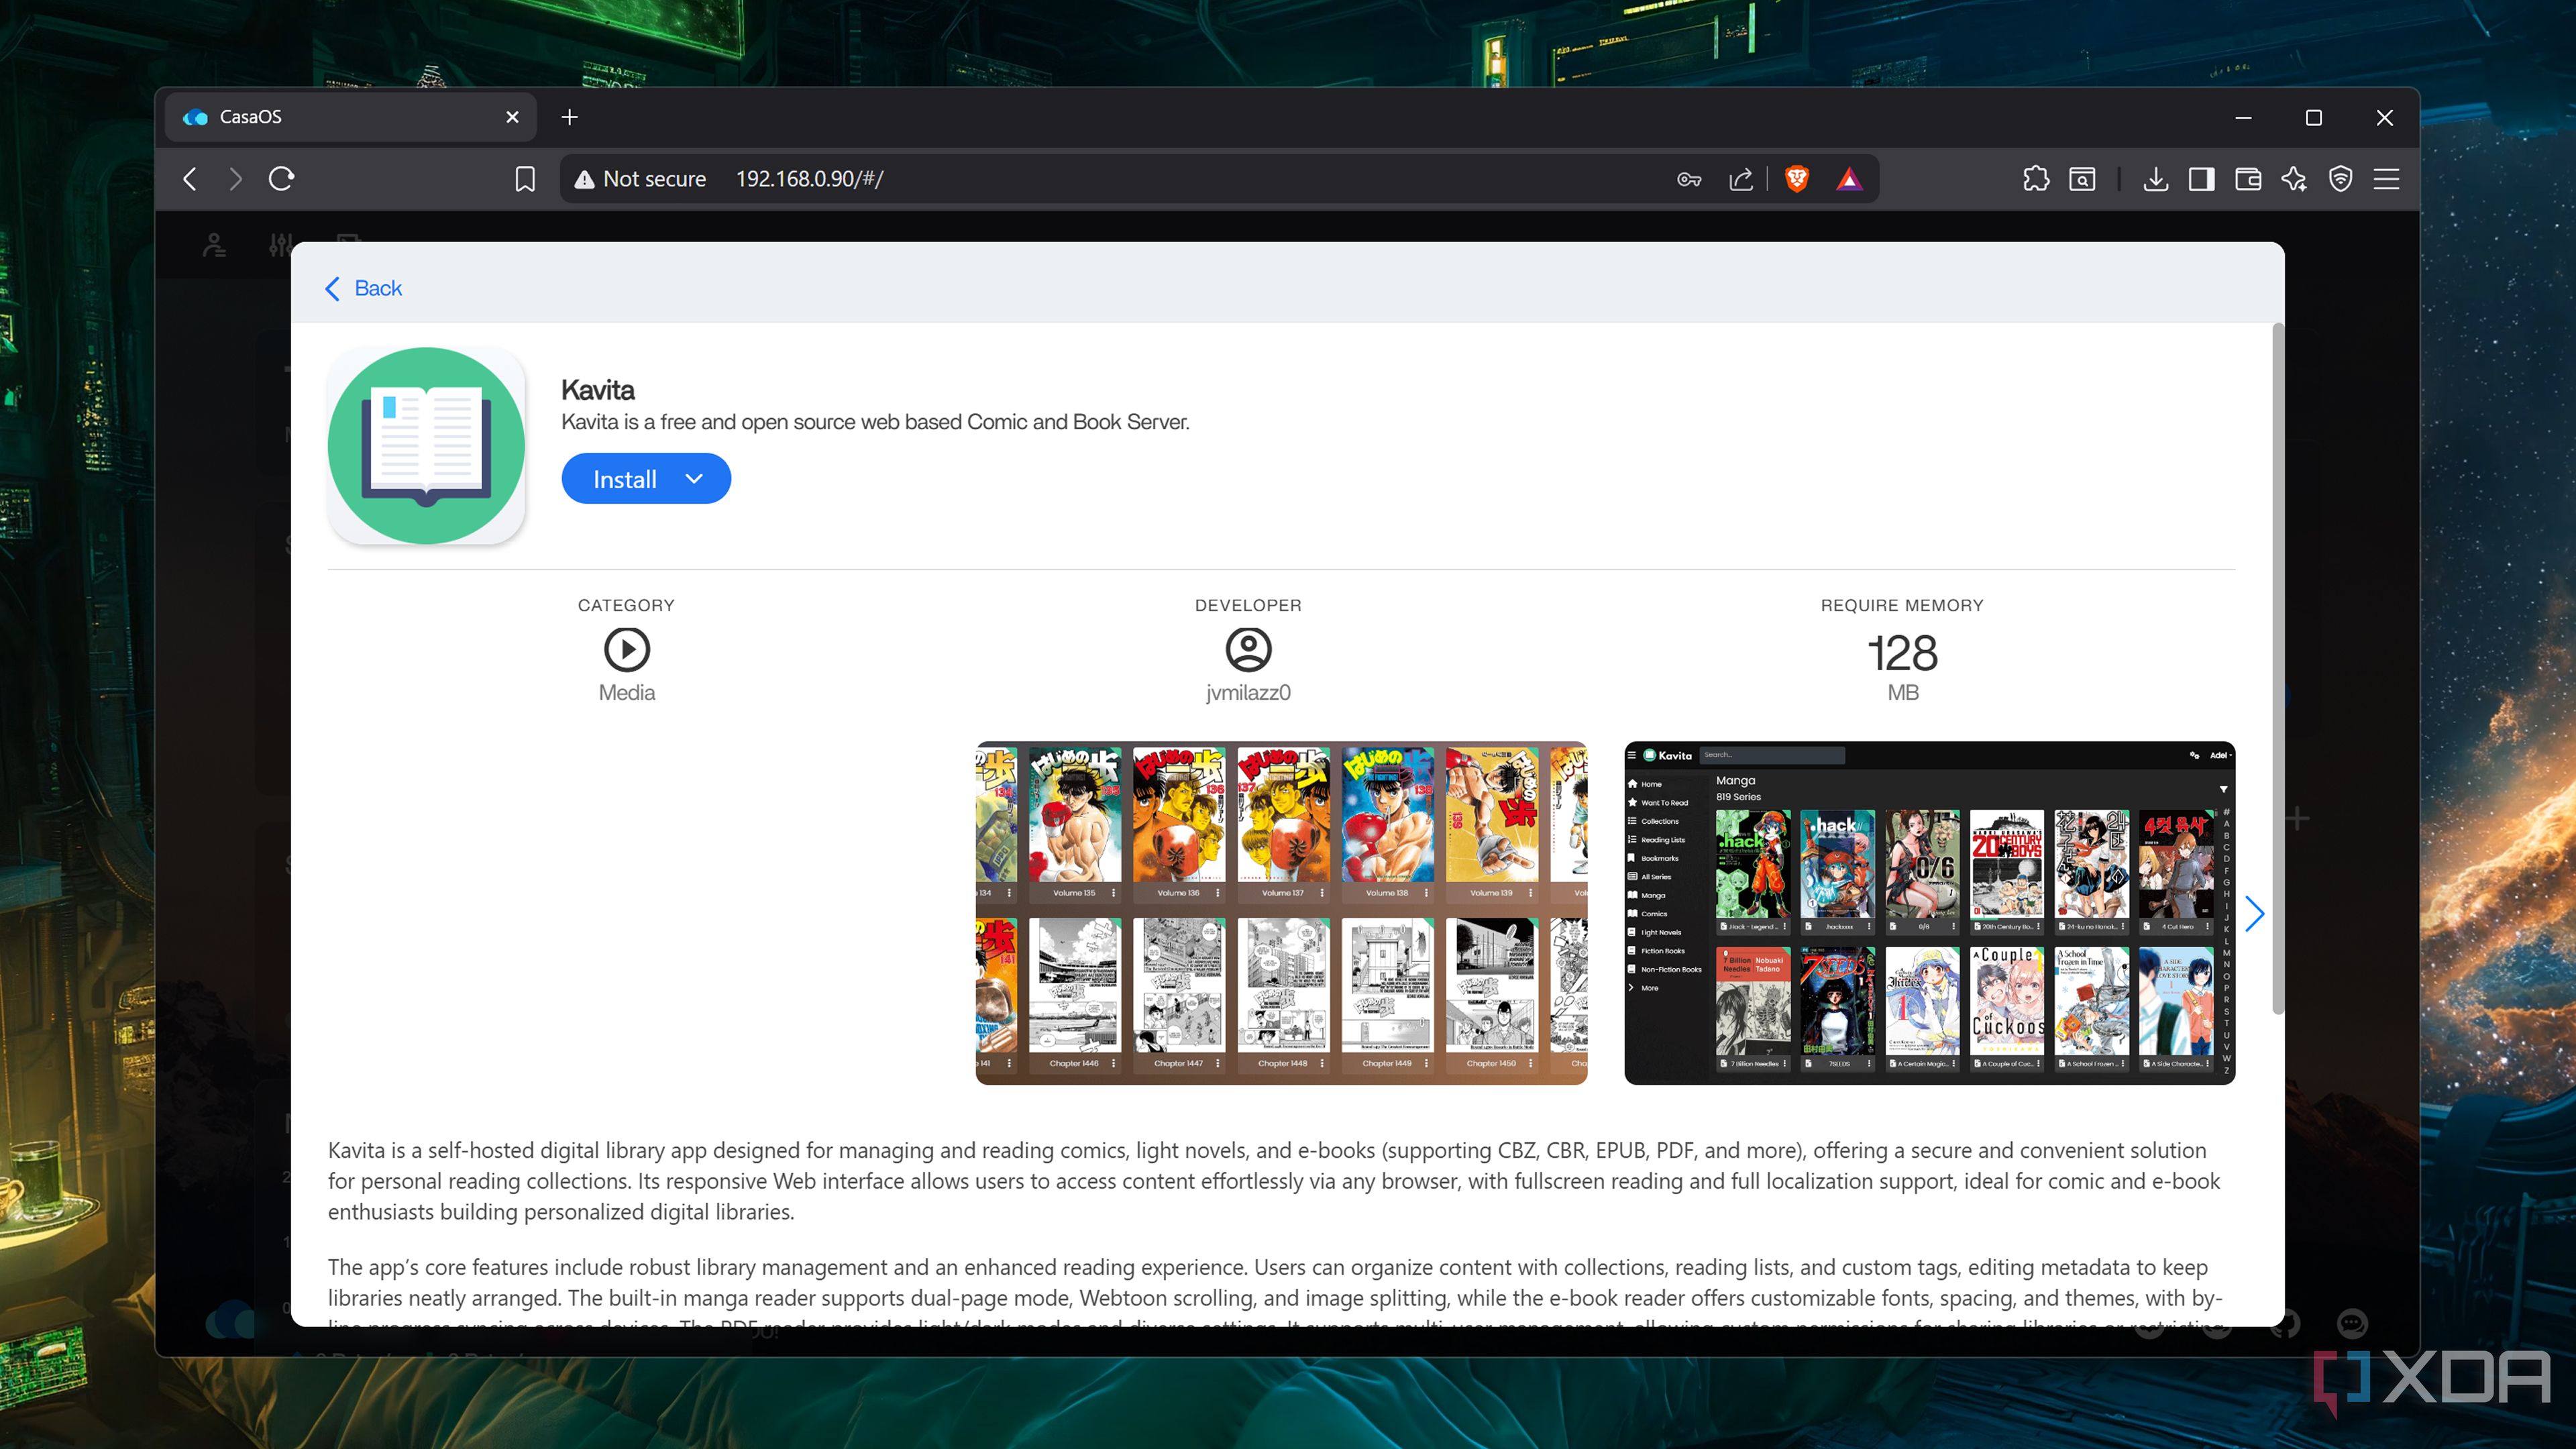Click the 'Kavita' app title text
Screen dimensions: 2576x1449
pyautogui.click(x=597, y=390)
